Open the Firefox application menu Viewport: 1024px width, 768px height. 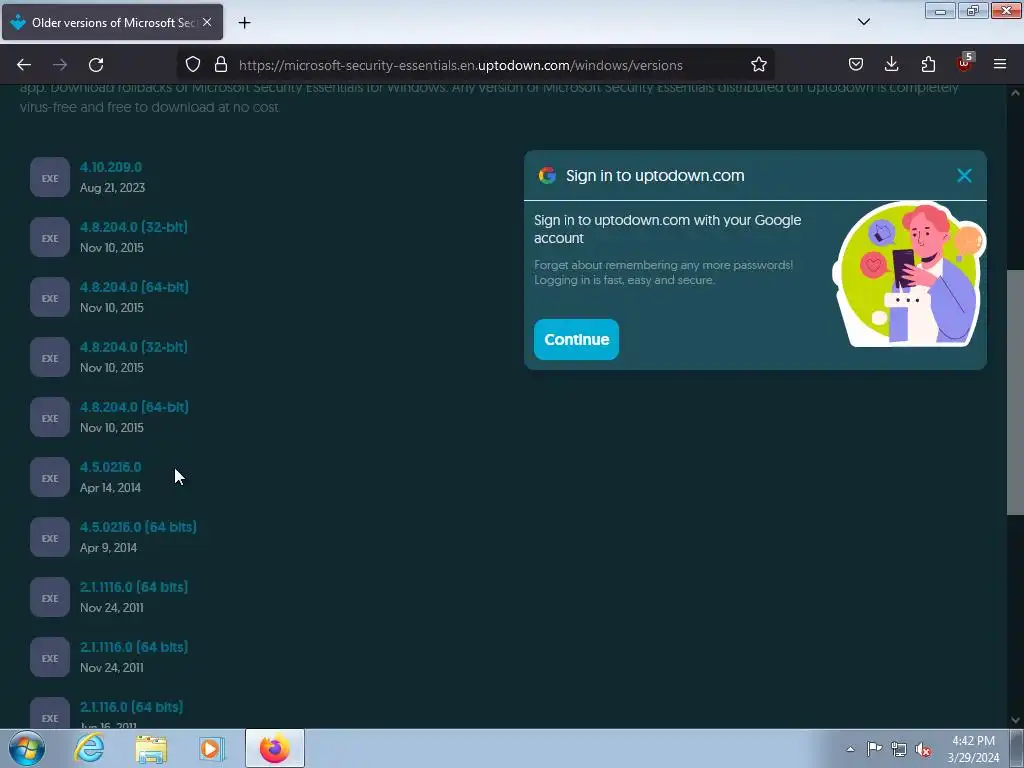point(1000,65)
